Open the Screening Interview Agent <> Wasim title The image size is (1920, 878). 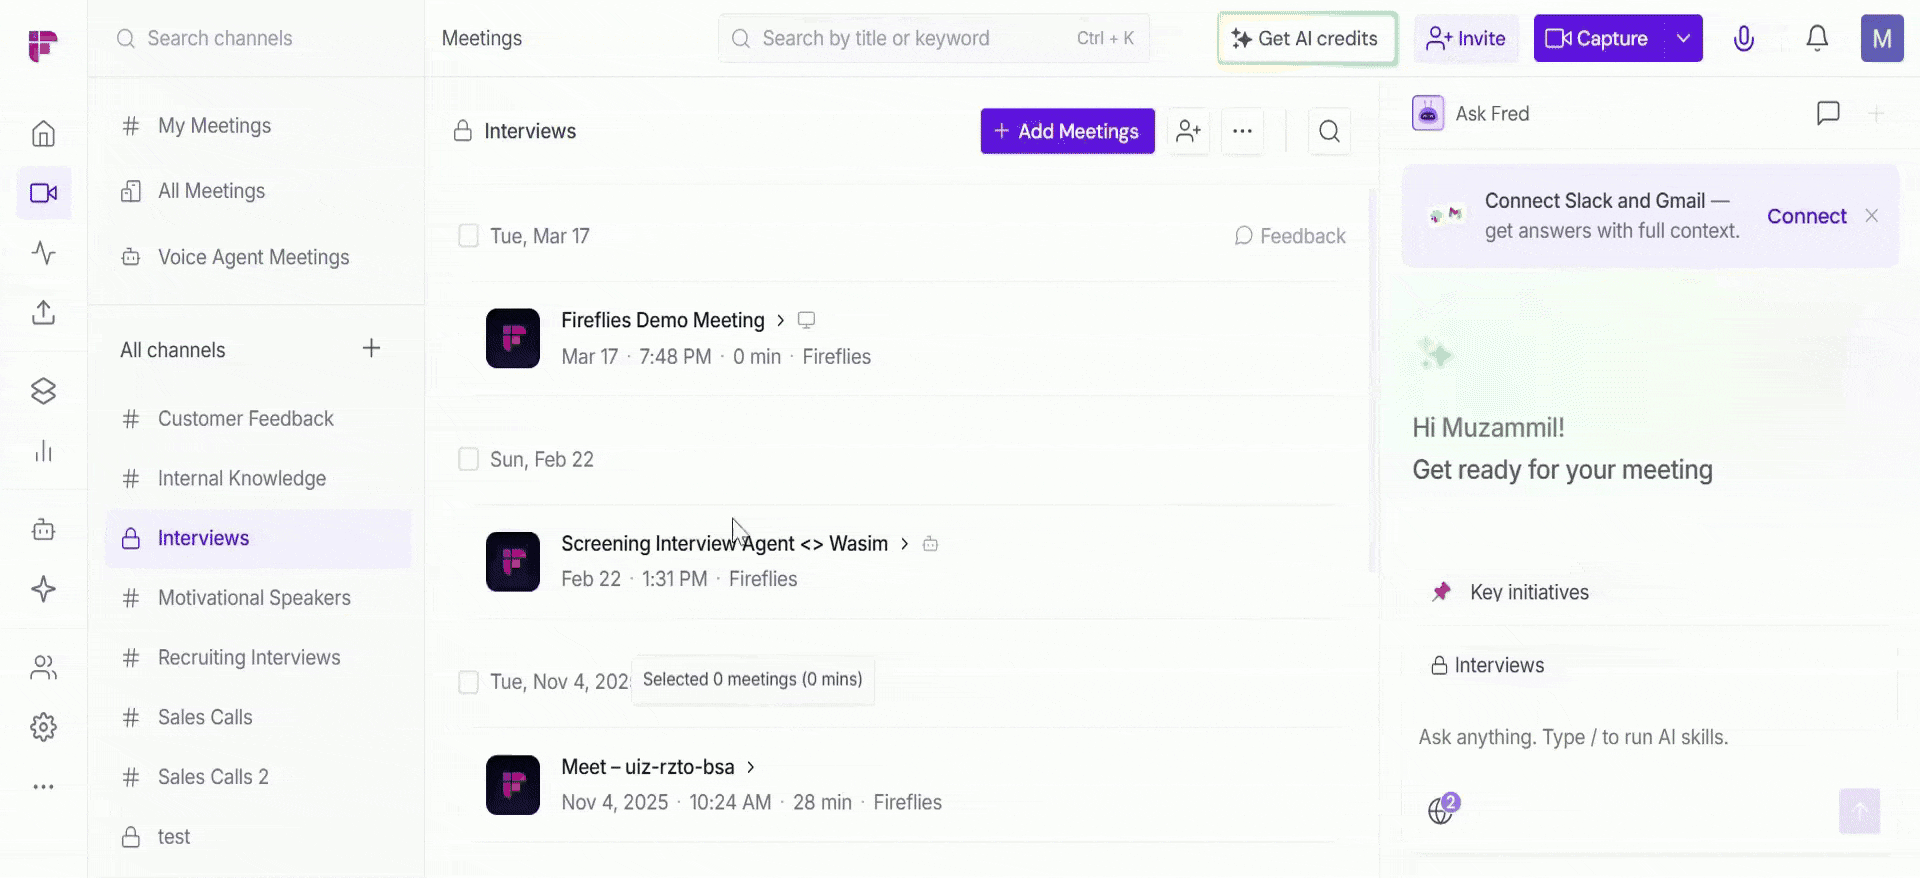[724, 543]
